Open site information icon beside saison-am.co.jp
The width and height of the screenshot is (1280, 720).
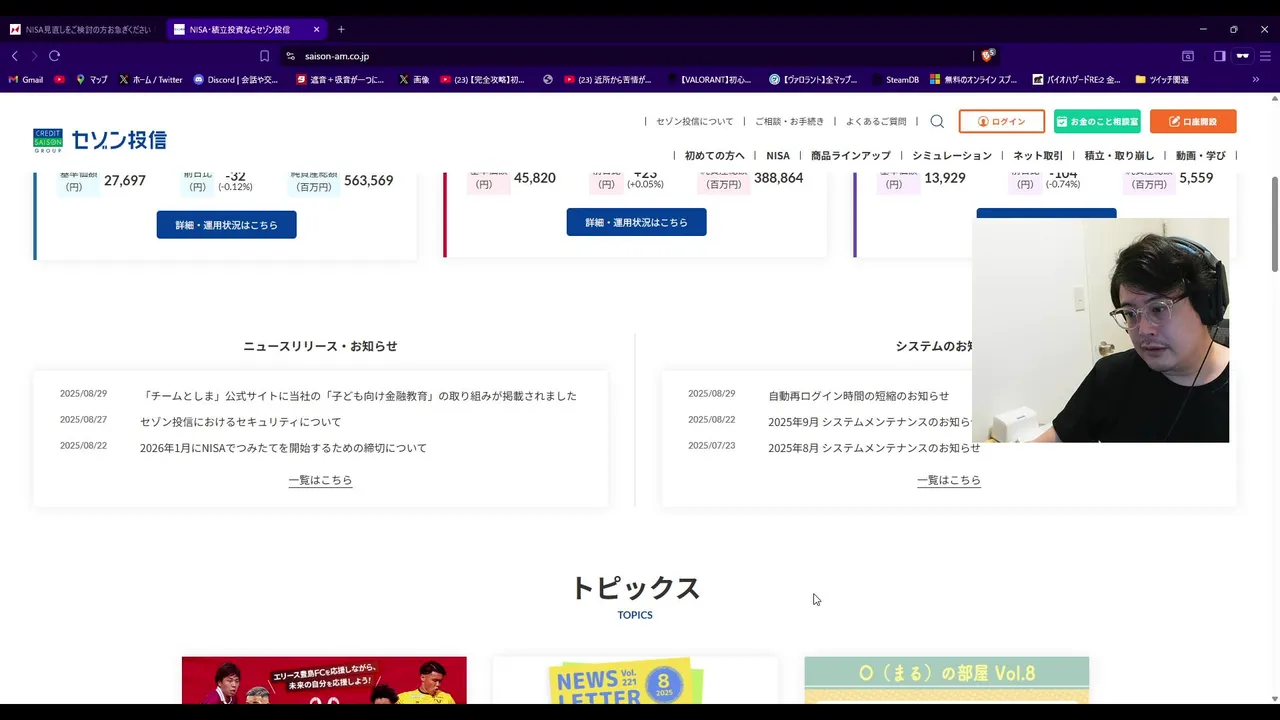[290, 56]
